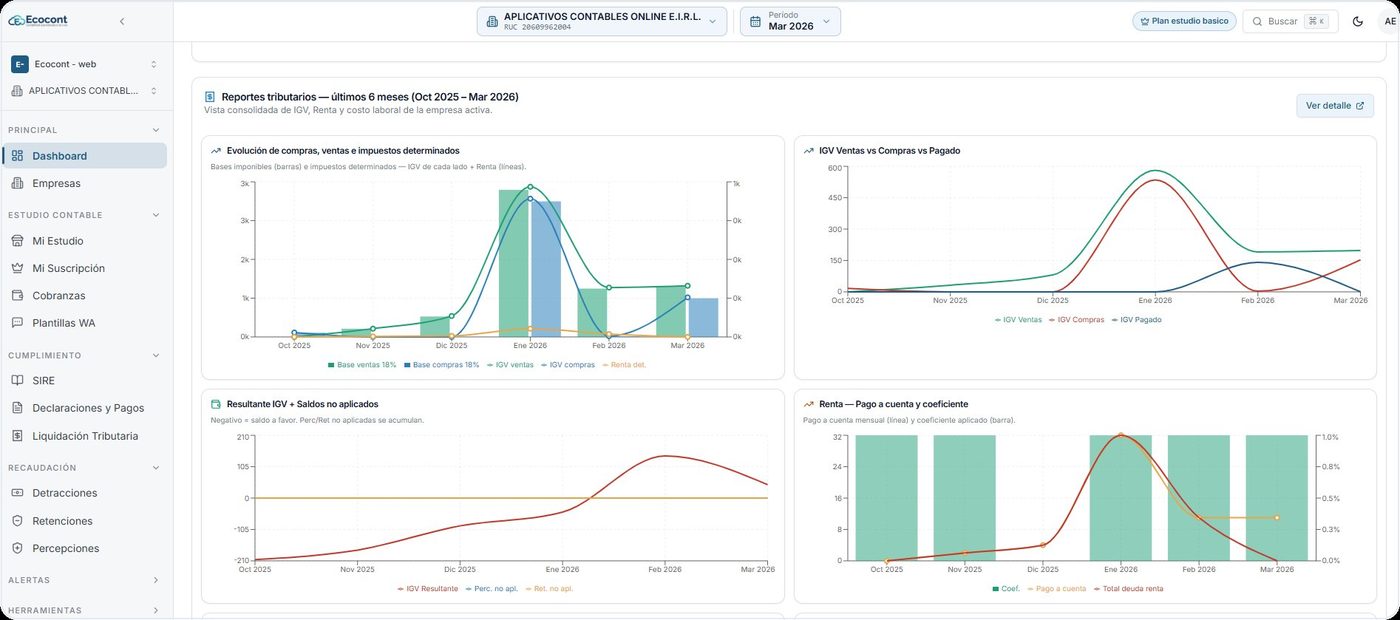The image size is (1400, 620).
Task: Toggle Coef. legend entry
Action: pos(1006,589)
